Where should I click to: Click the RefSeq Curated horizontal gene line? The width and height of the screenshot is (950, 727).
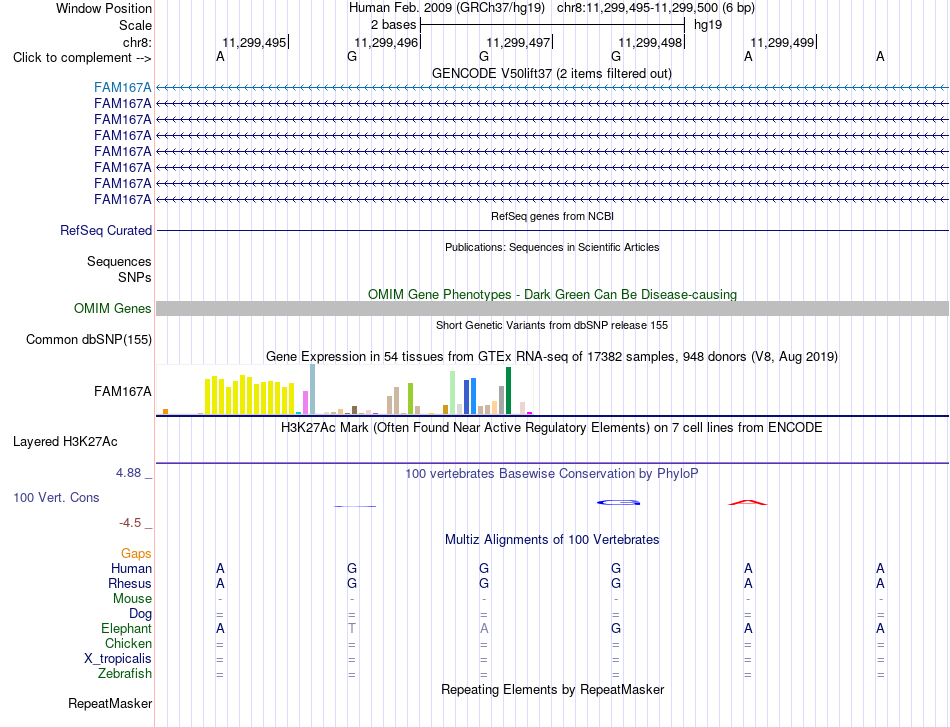click(x=552, y=230)
